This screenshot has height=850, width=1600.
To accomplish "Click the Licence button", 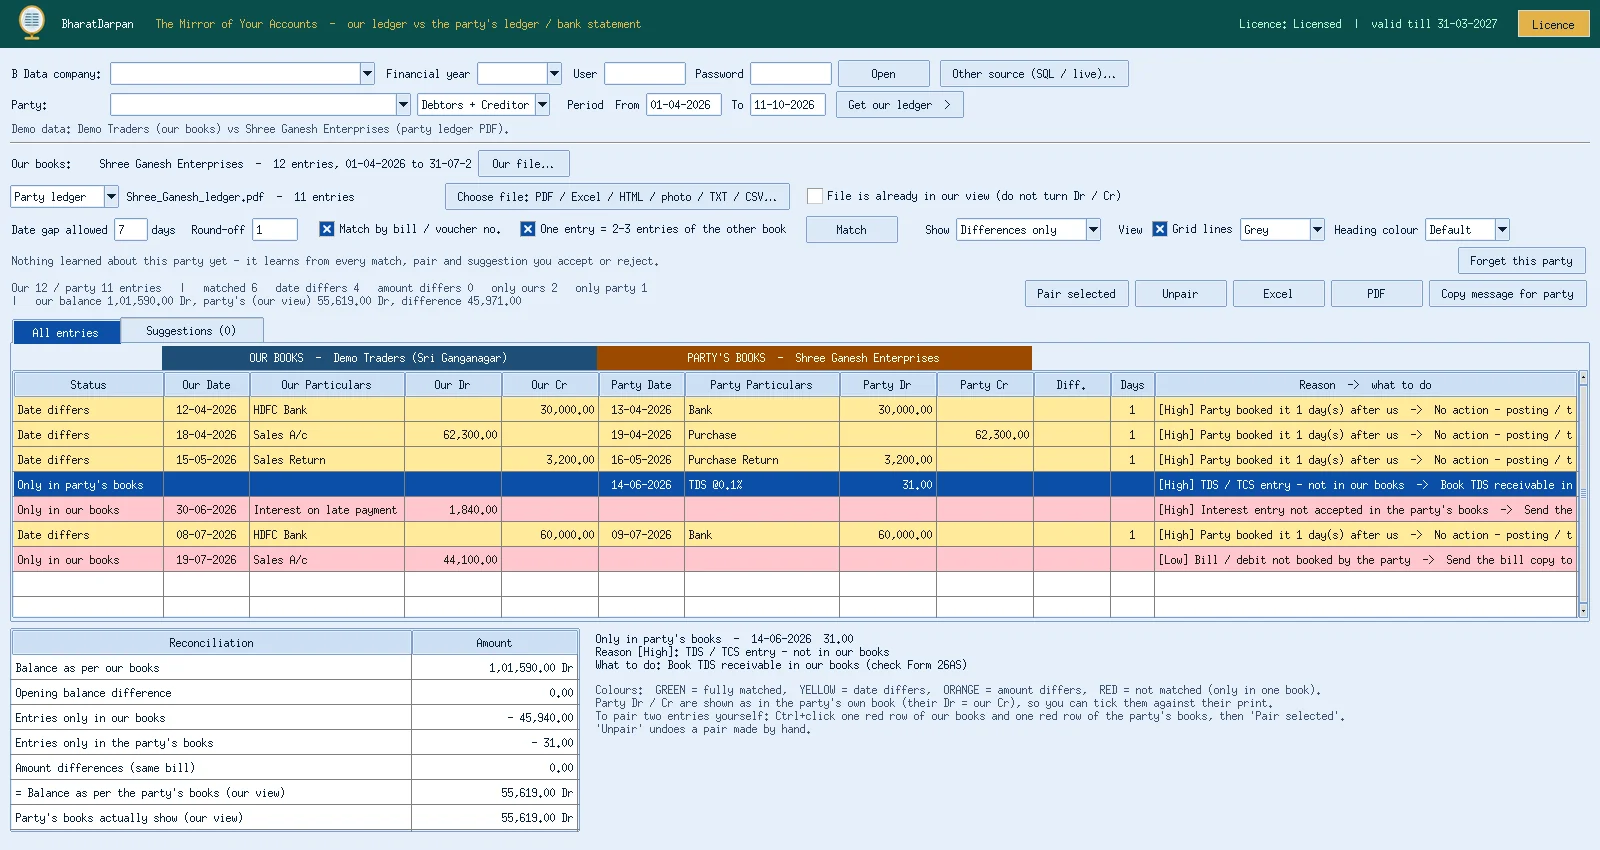I will point(1553,24).
